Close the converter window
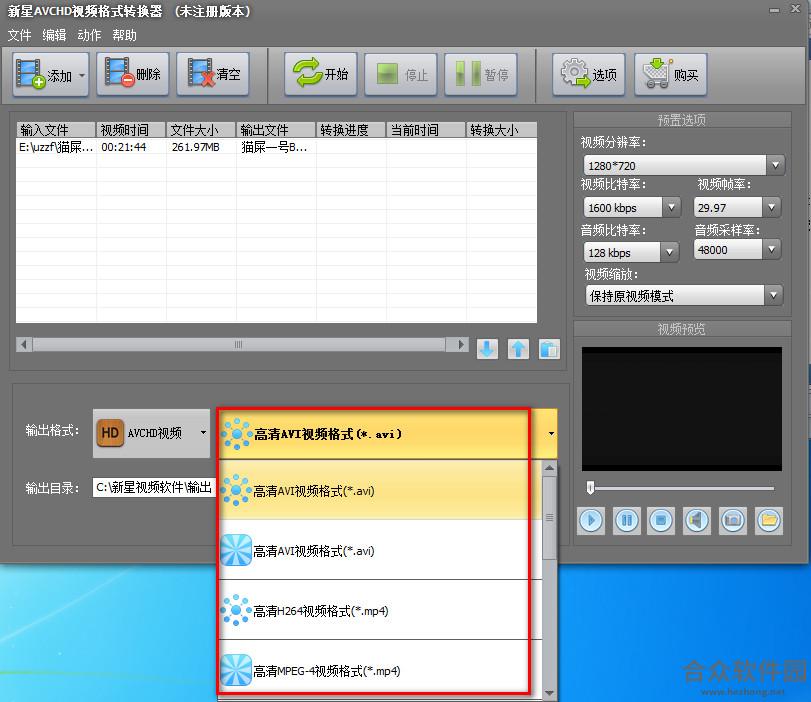Screen dimensions: 811x702 pyautogui.click(x=795, y=9)
